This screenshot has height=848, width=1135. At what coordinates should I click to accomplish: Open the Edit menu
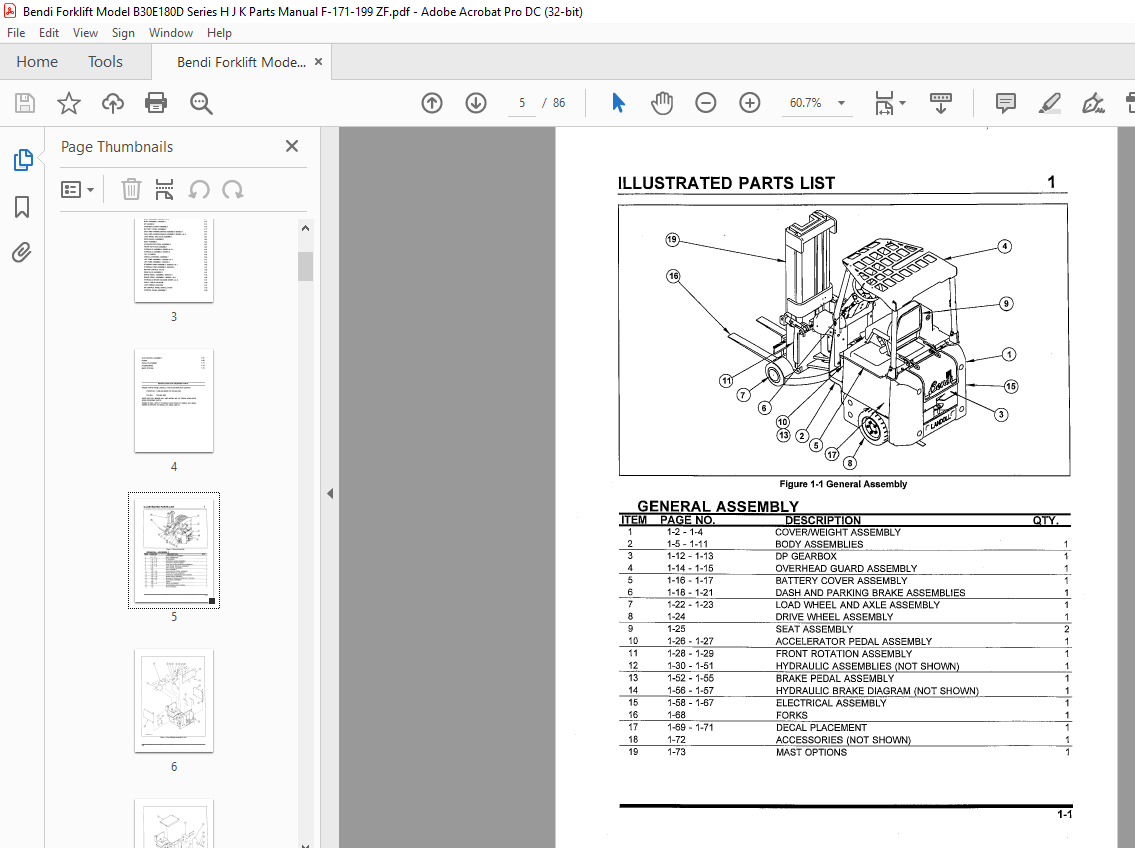click(x=48, y=33)
